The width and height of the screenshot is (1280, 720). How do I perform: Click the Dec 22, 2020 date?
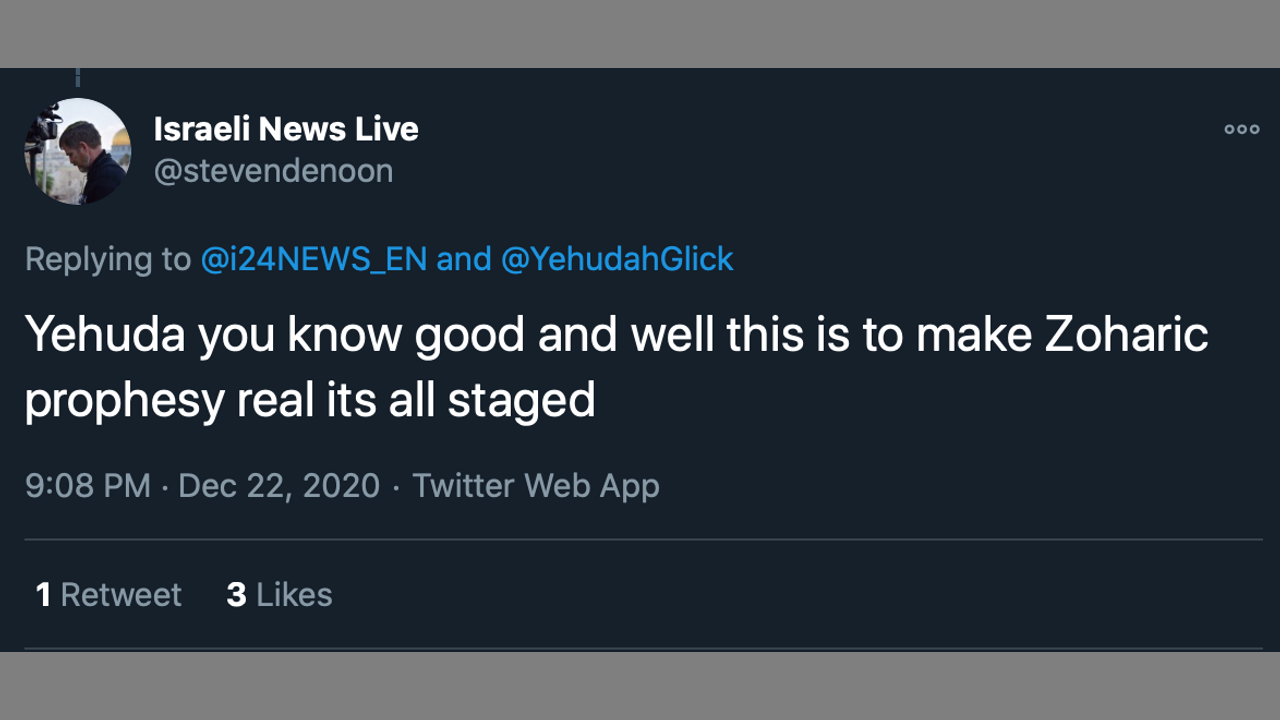coord(279,486)
